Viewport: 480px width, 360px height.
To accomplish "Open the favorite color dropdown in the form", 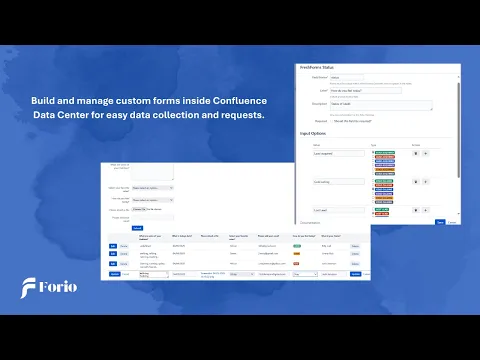I will click(153, 188).
